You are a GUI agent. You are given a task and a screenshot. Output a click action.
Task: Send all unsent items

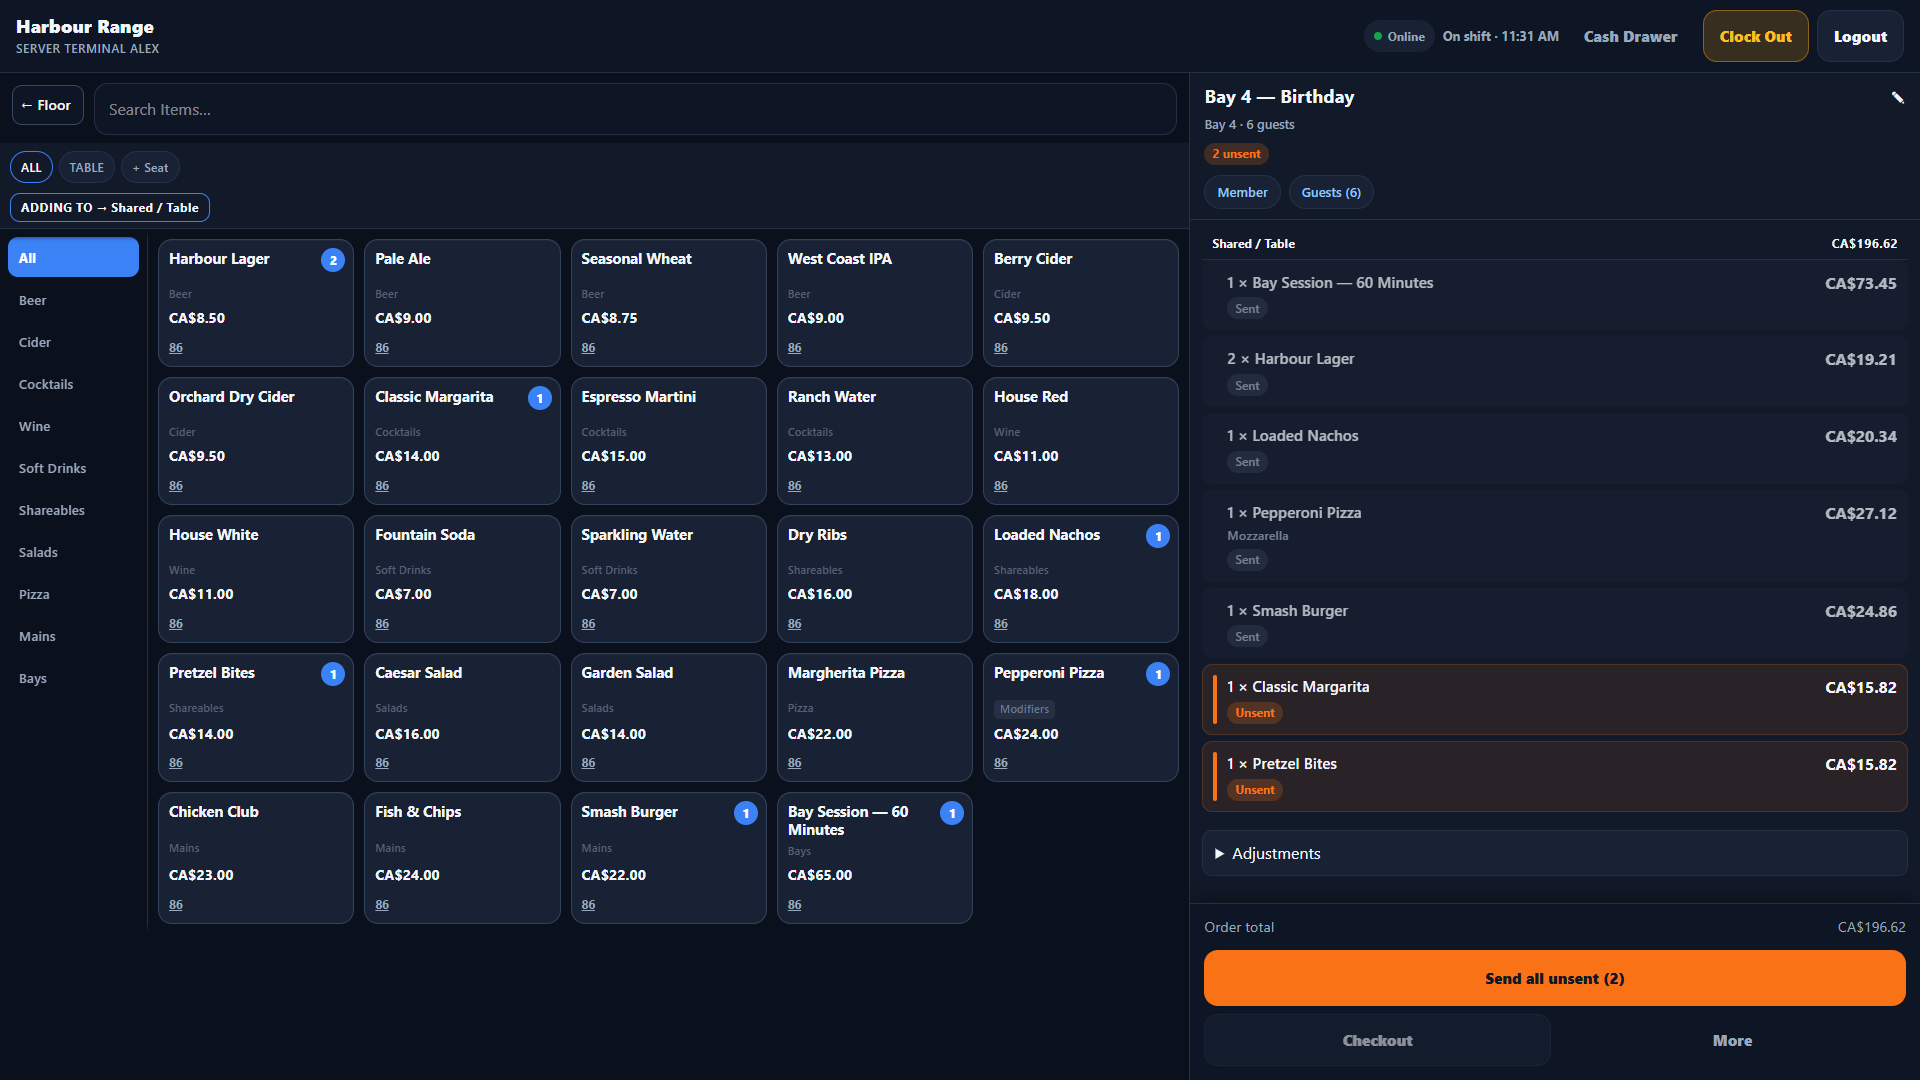point(1554,978)
